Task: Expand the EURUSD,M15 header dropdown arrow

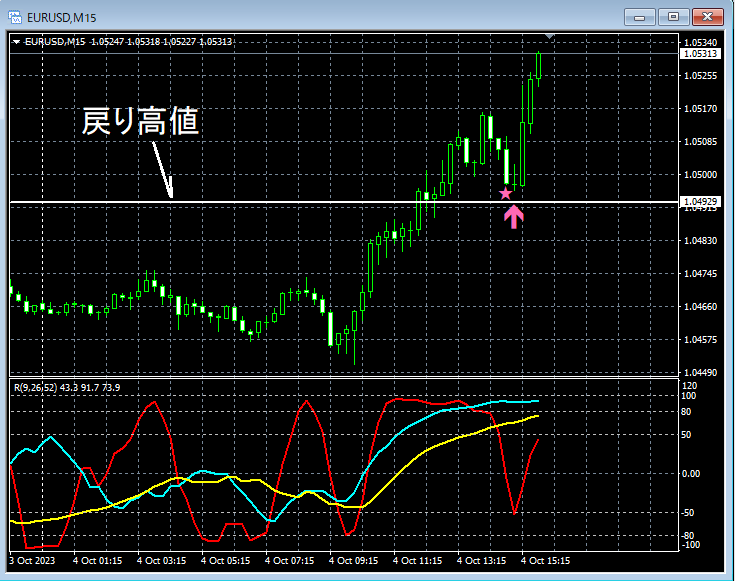Action: (16, 42)
